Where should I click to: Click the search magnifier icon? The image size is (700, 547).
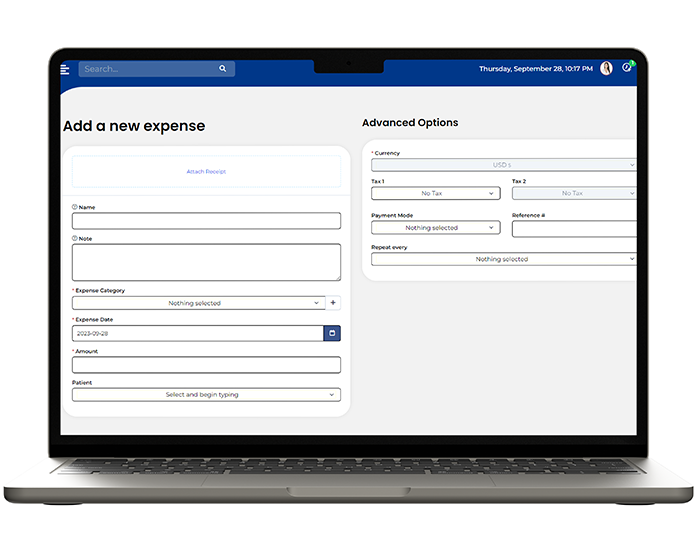[223, 69]
